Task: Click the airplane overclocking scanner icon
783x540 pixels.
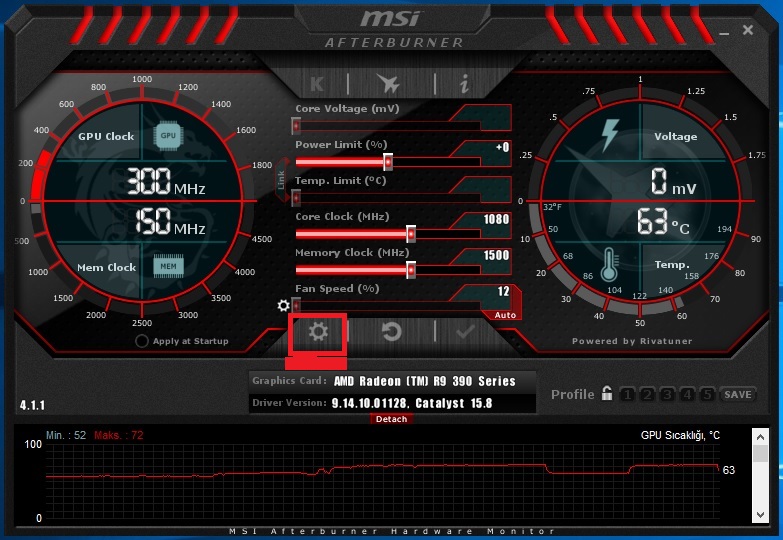Action: 388,83
